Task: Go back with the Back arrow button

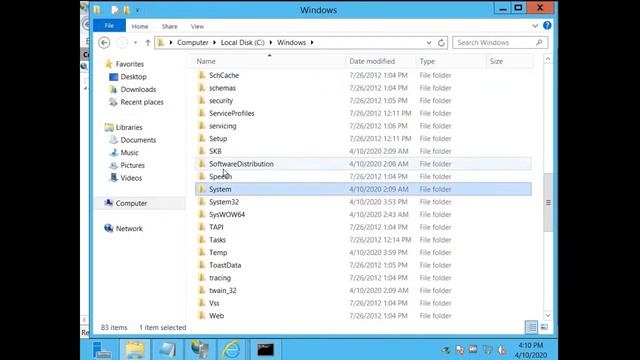Action: pos(104,42)
